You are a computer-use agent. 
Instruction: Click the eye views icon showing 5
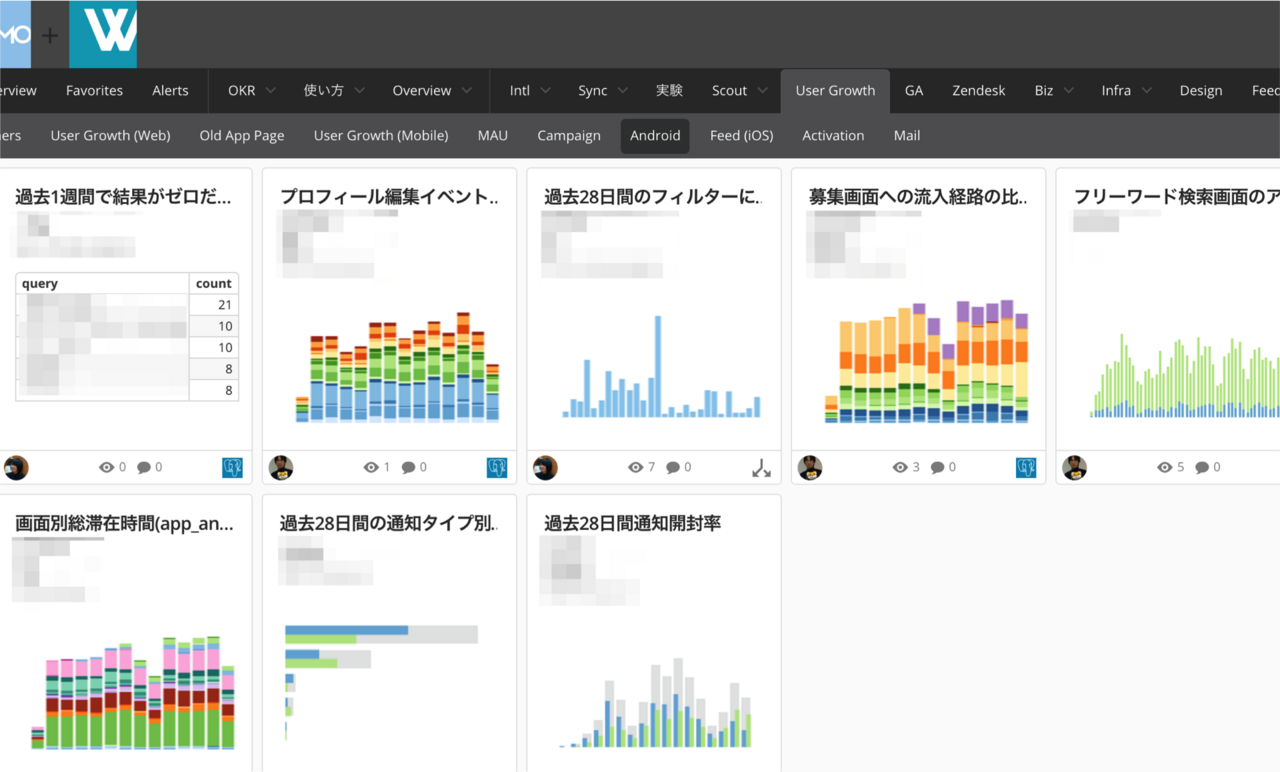pyautogui.click(x=1164, y=467)
